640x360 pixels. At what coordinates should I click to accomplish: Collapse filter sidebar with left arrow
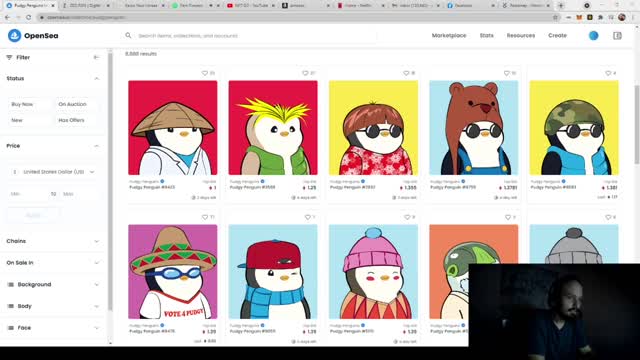pyautogui.click(x=96, y=57)
